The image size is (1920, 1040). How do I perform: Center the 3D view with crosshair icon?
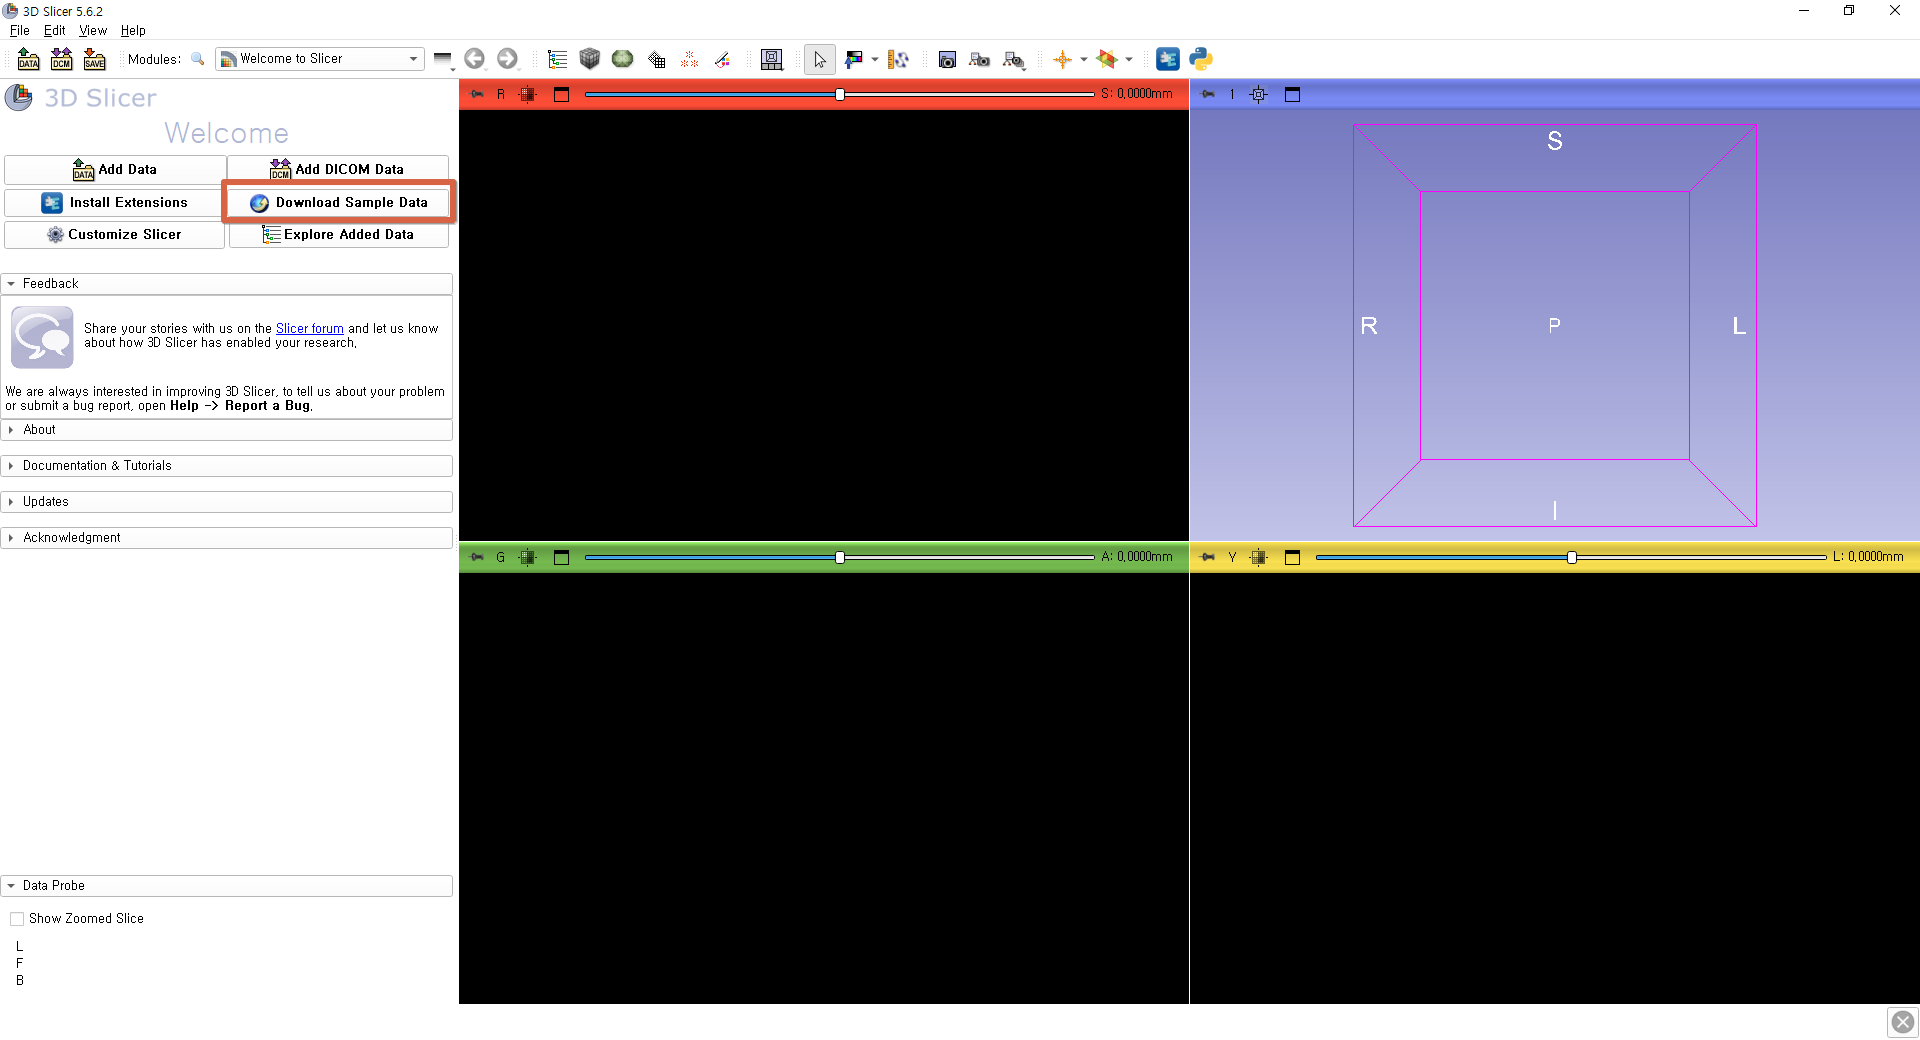[x=1259, y=94]
